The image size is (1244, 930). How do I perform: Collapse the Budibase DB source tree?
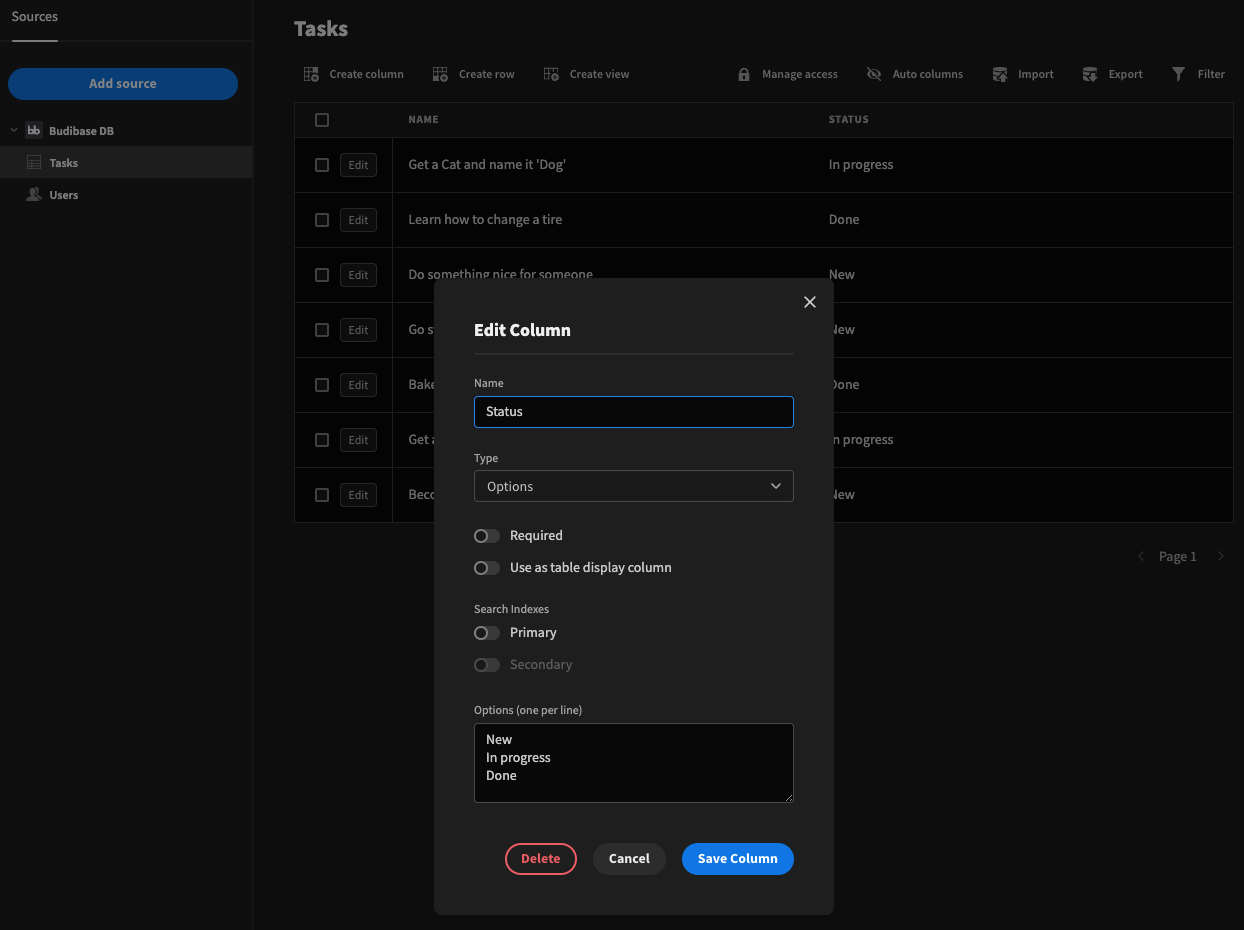14,131
